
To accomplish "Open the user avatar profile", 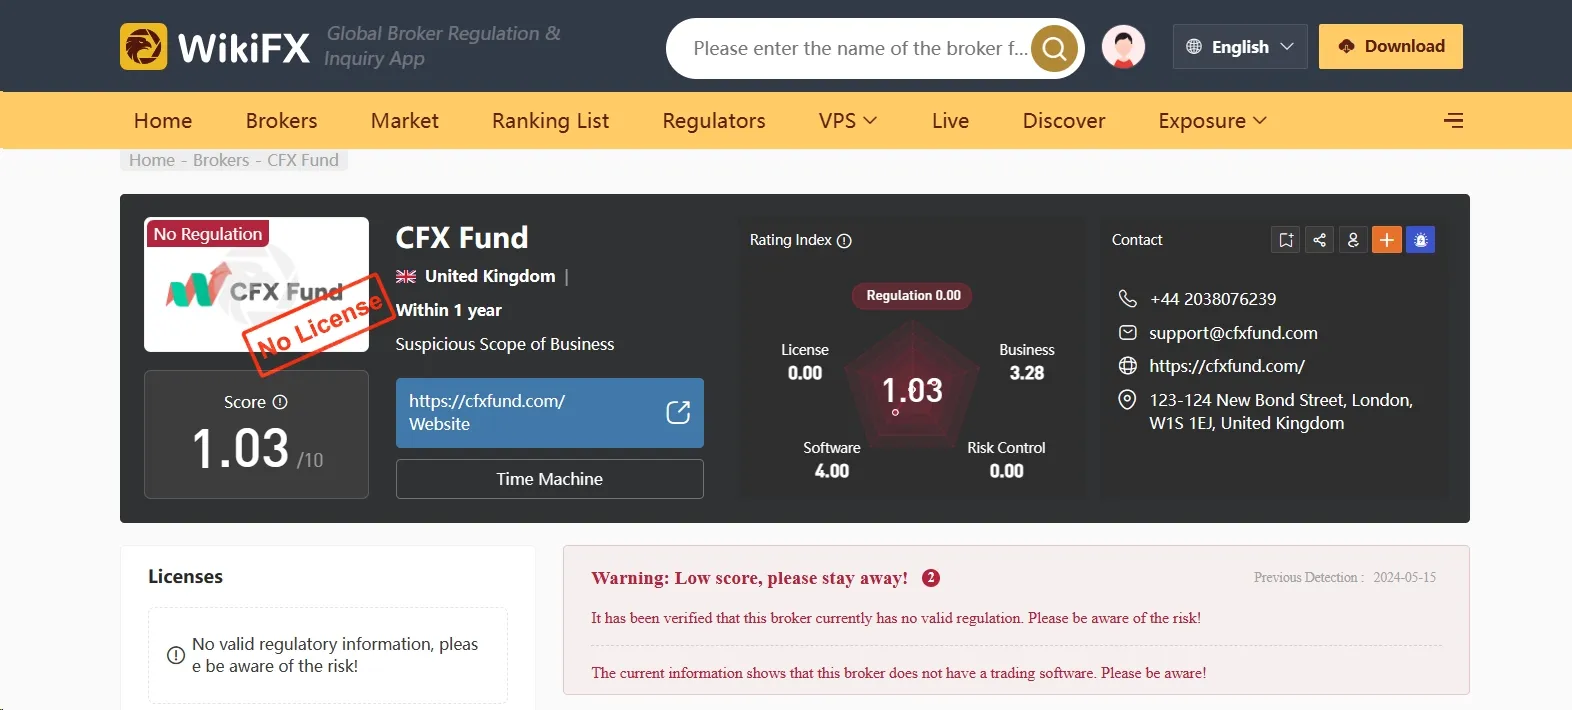I will 1124,47.
